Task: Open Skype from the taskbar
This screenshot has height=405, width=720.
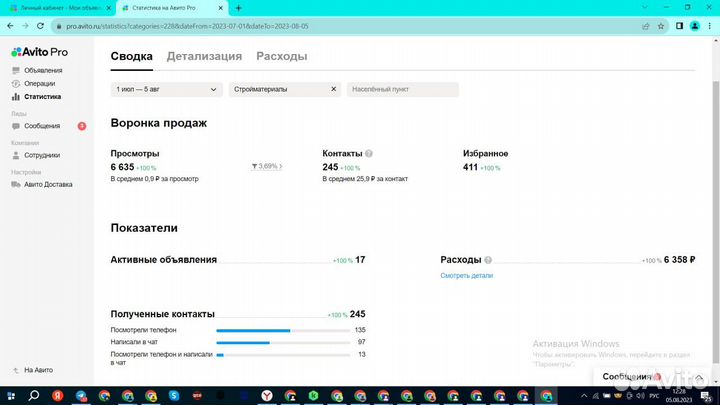Action: (174, 396)
